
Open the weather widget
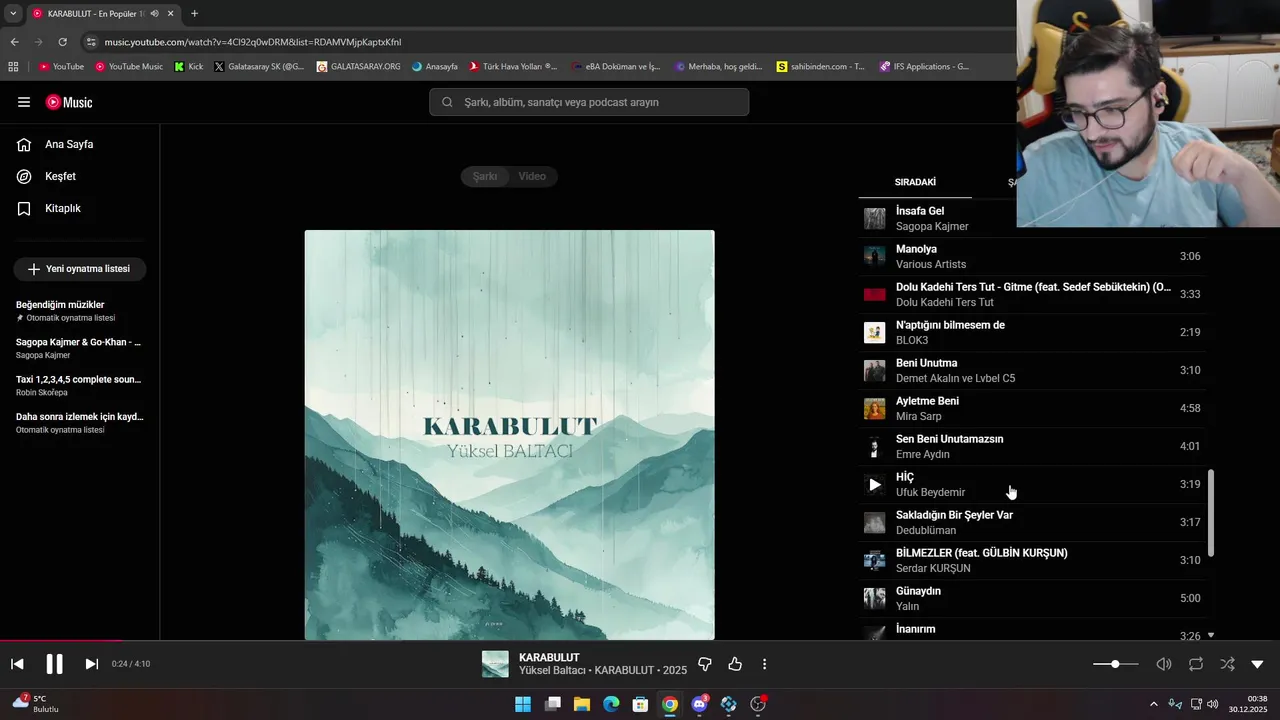tap(36, 703)
